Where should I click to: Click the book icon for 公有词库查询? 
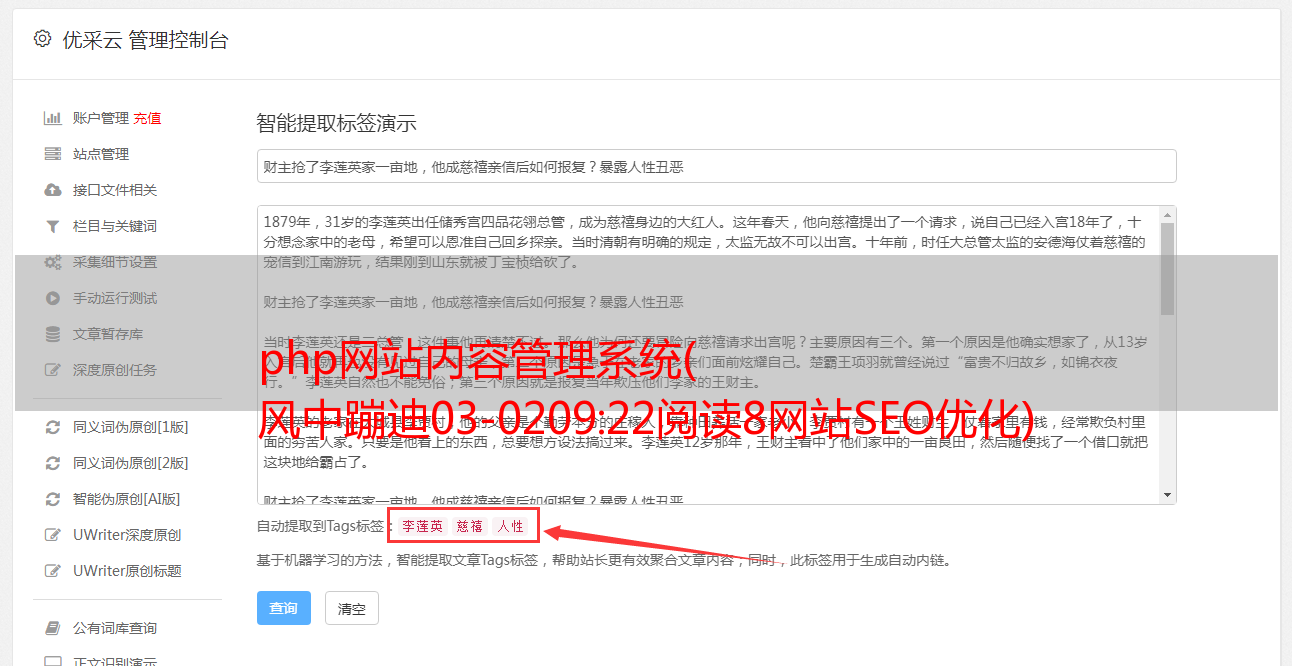53,628
